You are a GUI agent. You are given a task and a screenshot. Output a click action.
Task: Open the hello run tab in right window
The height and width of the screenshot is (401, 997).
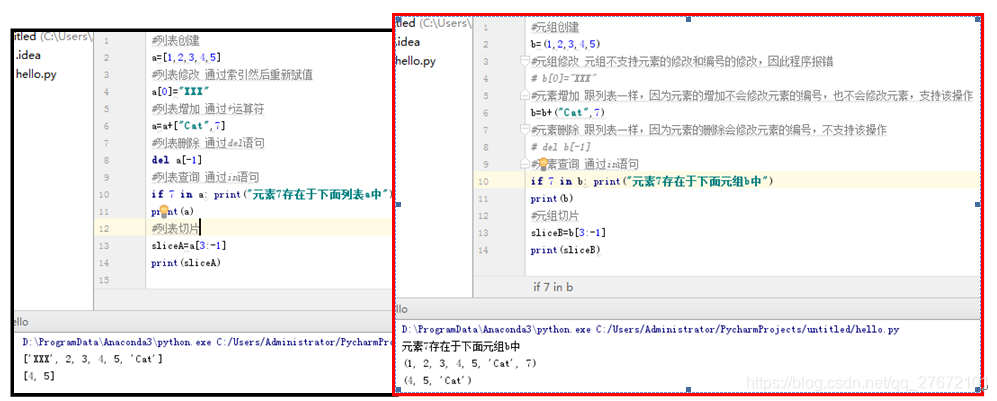click(x=402, y=309)
